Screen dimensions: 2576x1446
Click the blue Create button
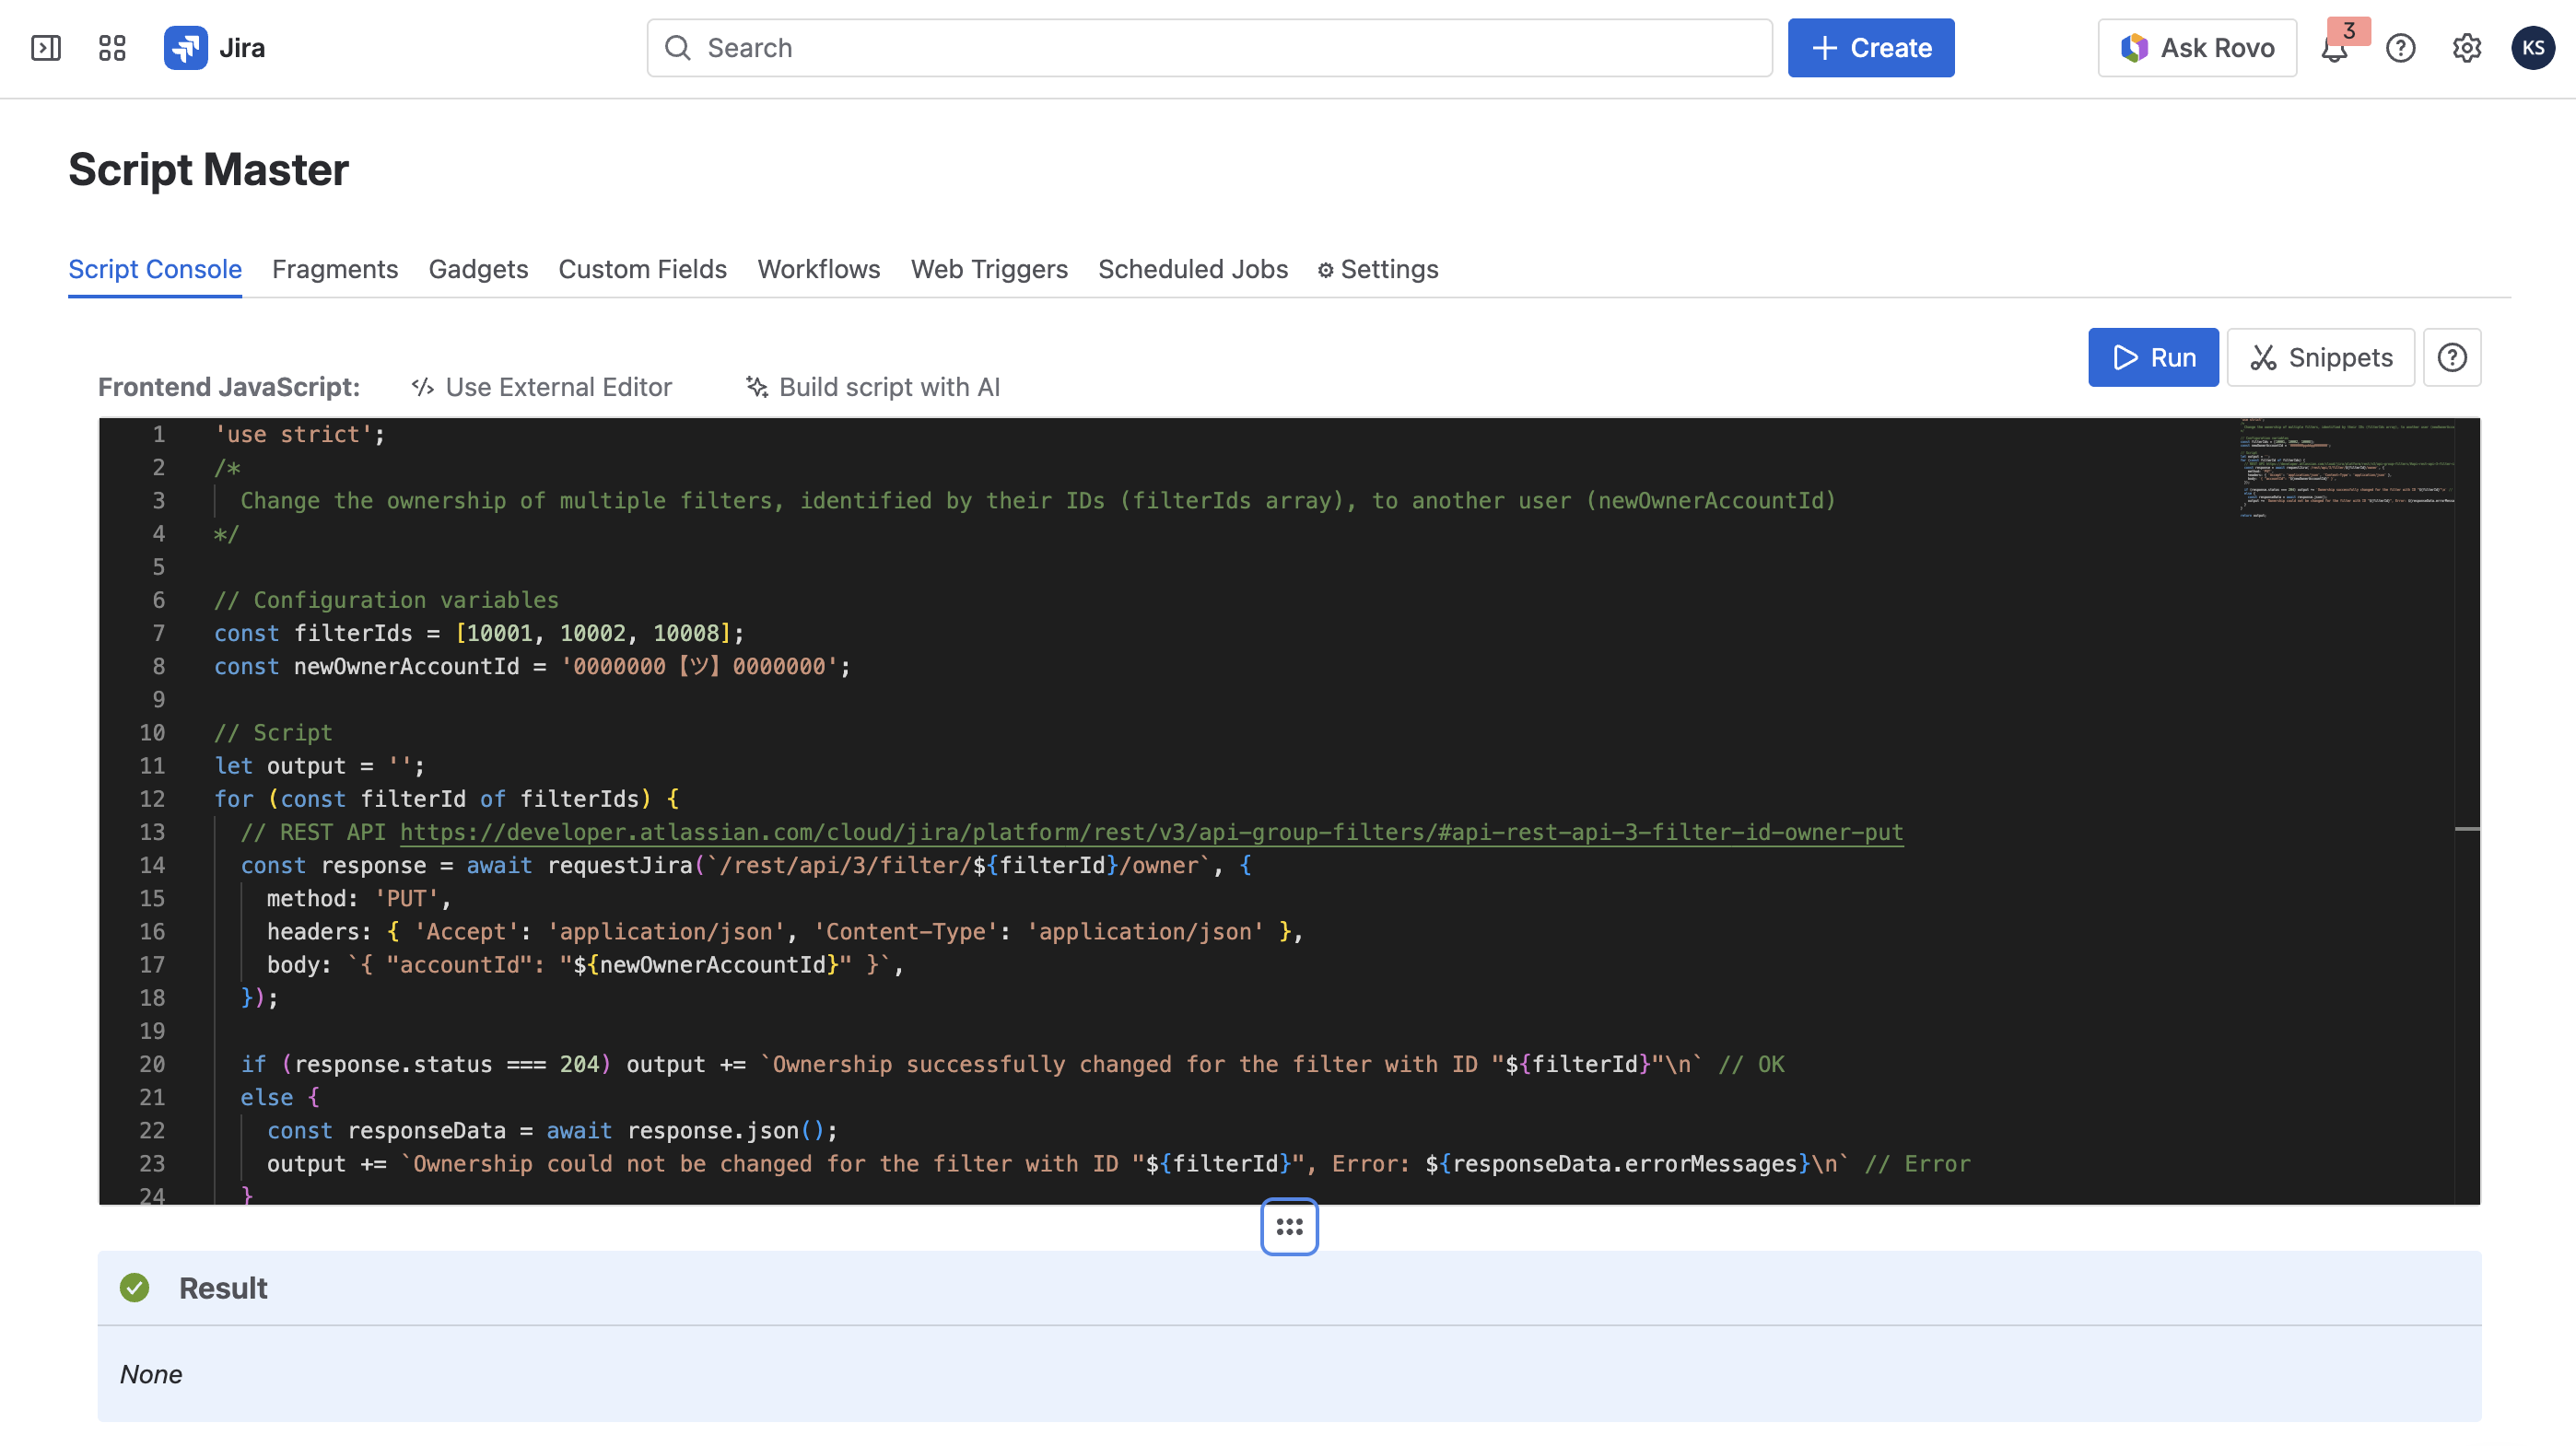tap(1870, 48)
